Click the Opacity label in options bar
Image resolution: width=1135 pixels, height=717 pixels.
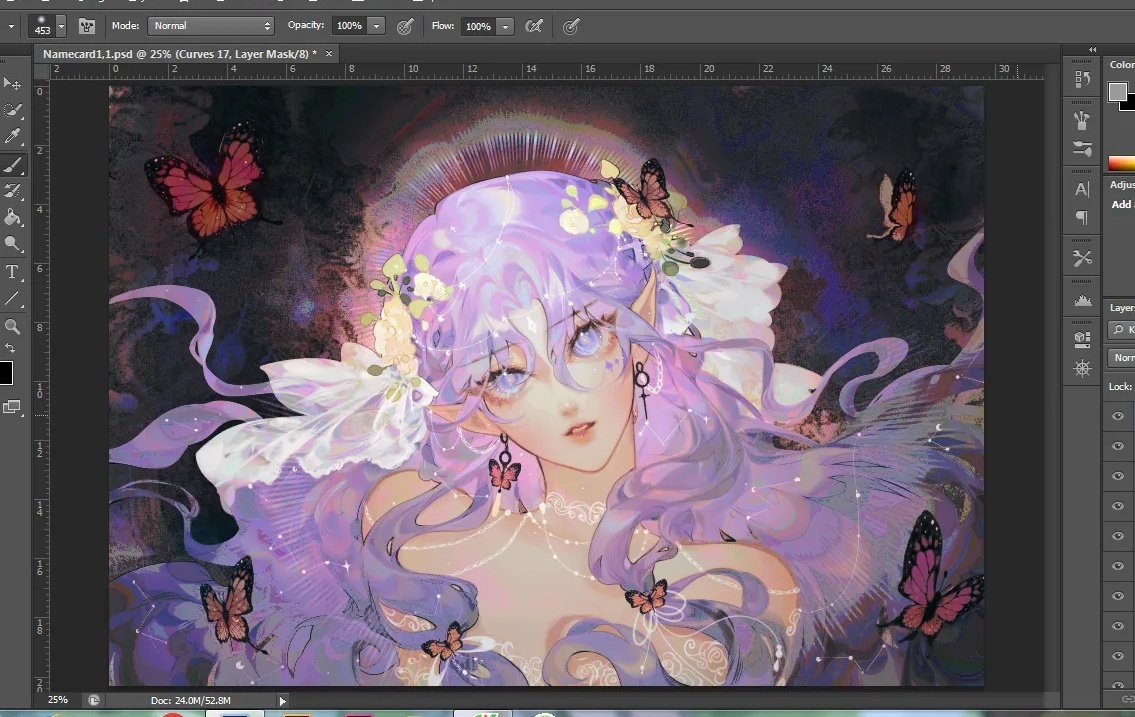(305, 25)
